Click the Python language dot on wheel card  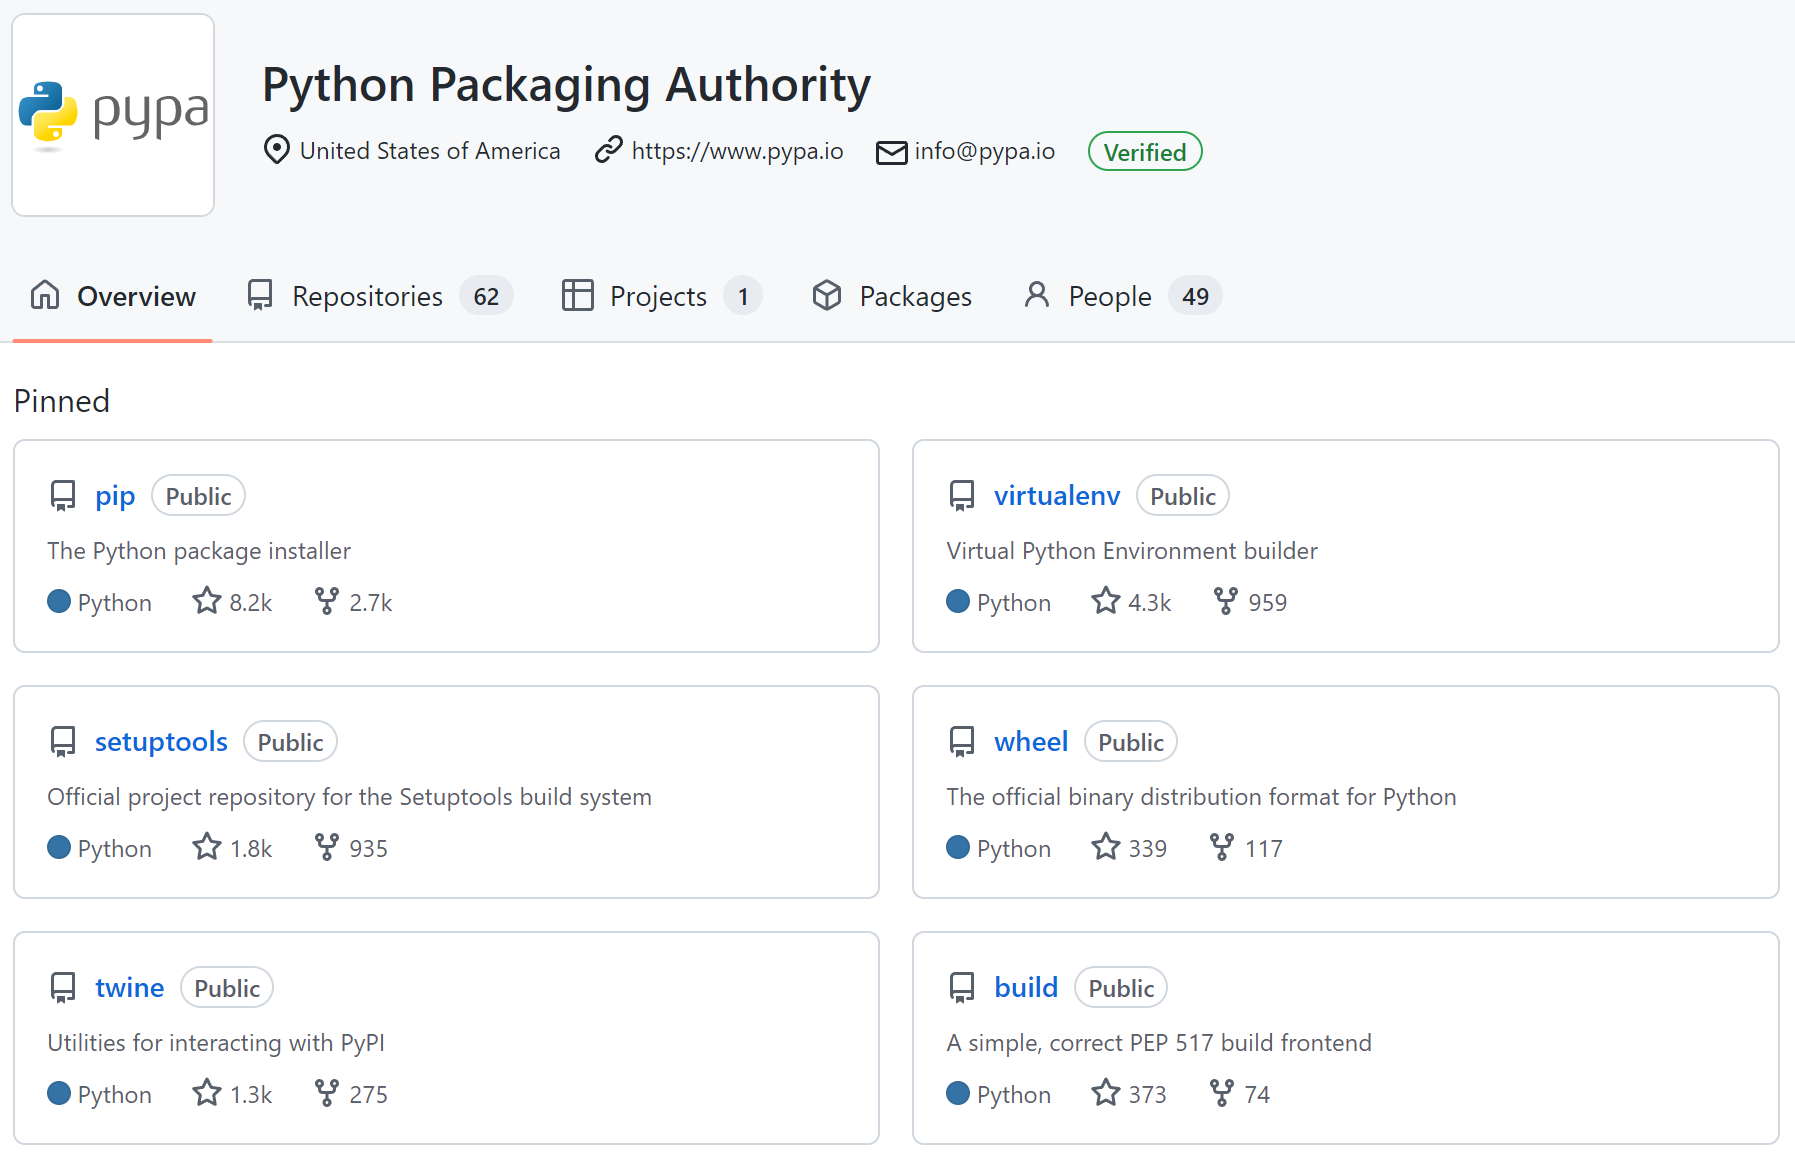(x=958, y=847)
